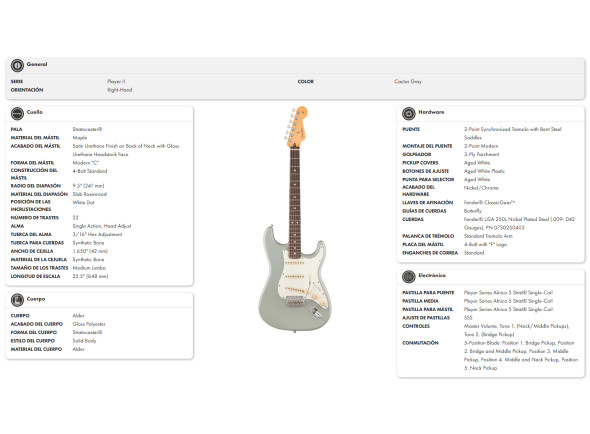Viewport: 590px width, 434px height.
Task: Click the RADIO DEL DIAPASÓN label
Action: click(x=36, y=186)
